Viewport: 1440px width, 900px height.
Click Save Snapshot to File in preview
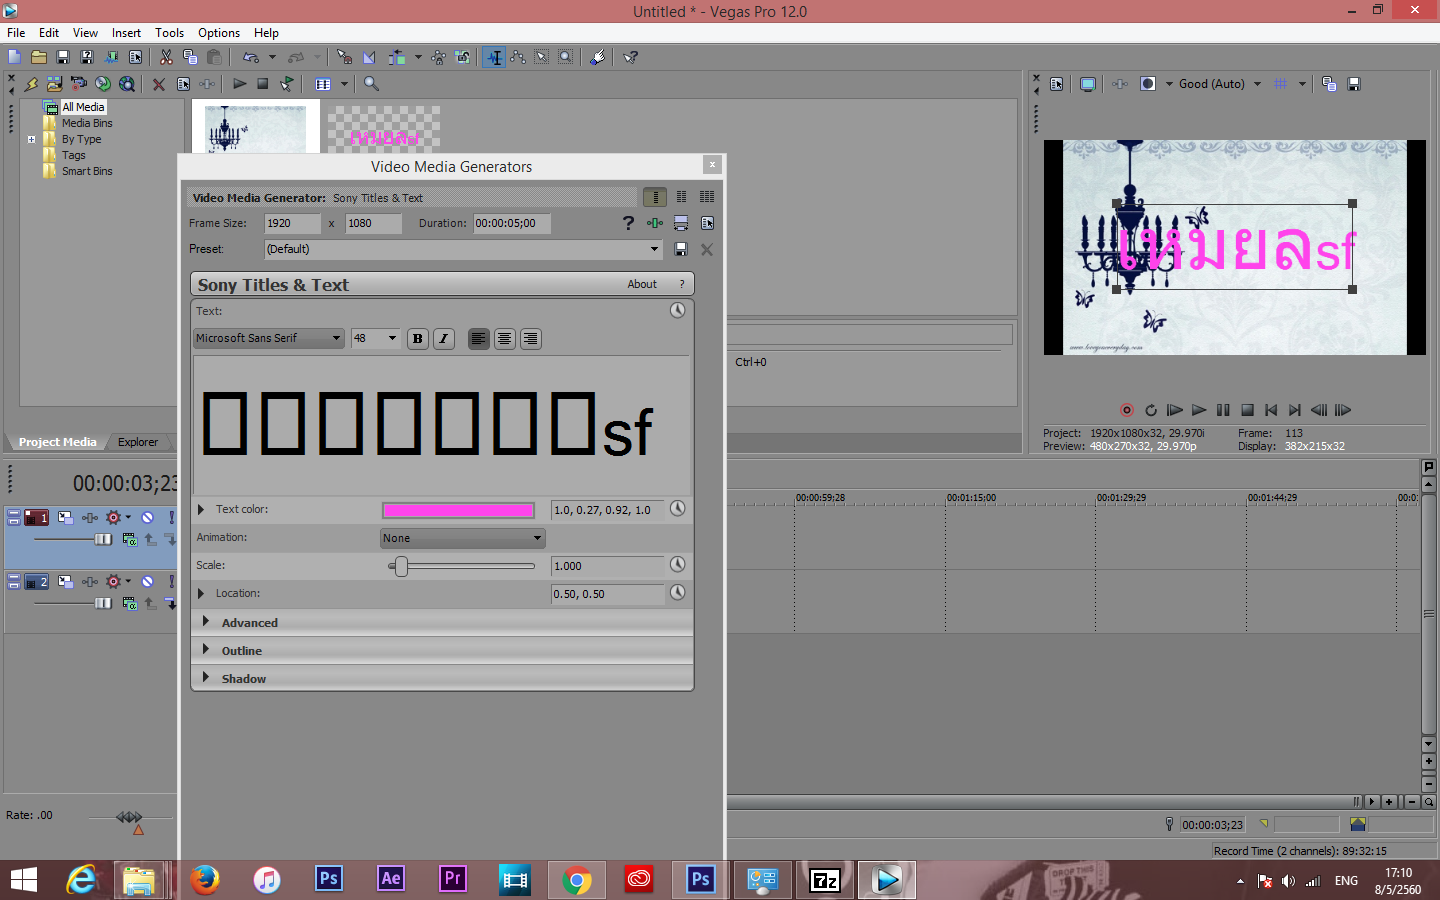(1354, 84)
